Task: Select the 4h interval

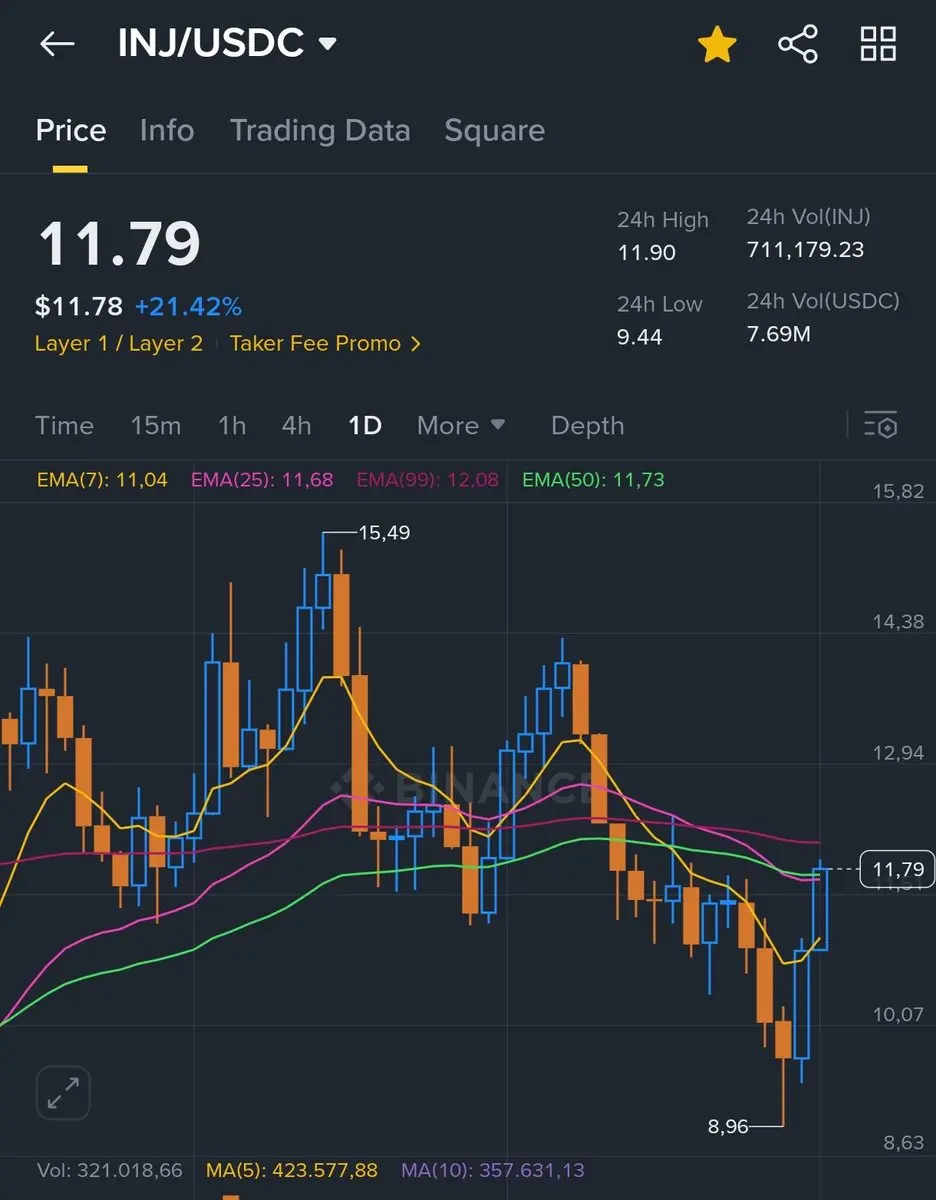Action: tap(296, 425)
